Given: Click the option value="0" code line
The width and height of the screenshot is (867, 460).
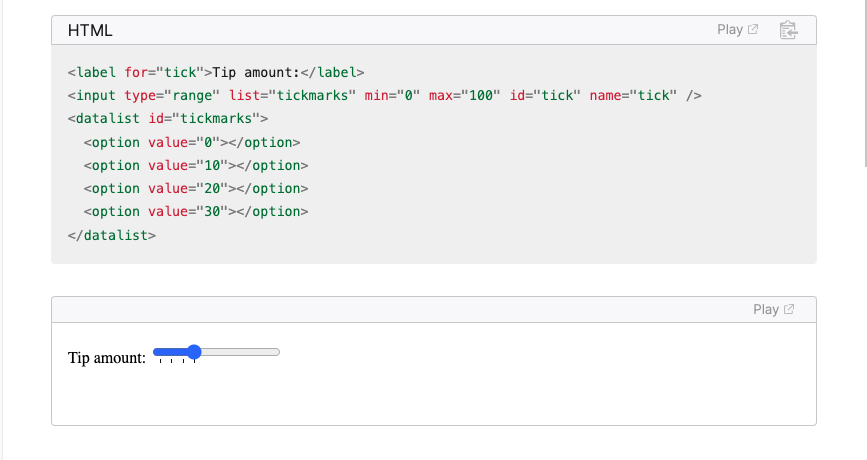Looking at the screenshot, I should (192, 142).
